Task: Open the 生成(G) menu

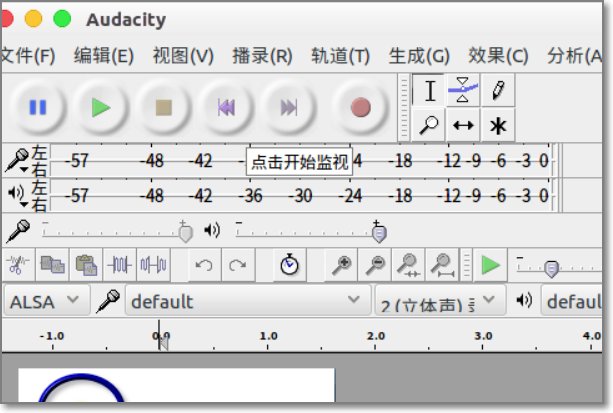Action: 419,56
